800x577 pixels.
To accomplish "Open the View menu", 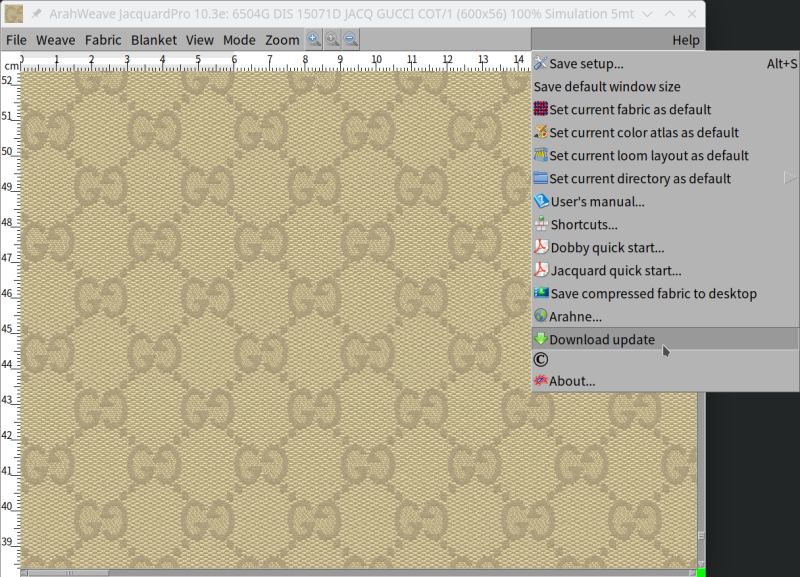I will point(199,40).
